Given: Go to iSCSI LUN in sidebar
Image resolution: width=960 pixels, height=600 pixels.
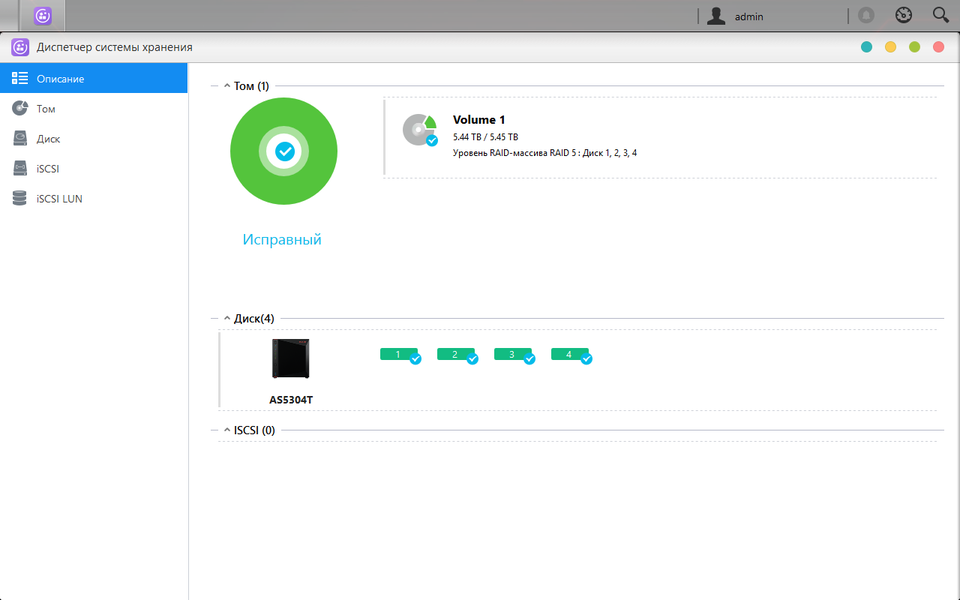Looking at the screenshot, I should point(94,199).
